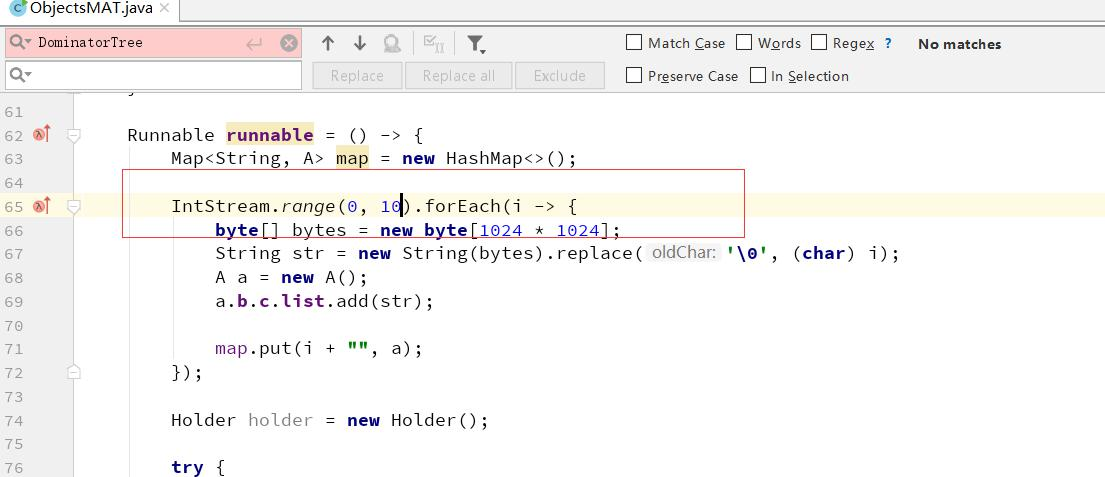The image size is (1105, 477).
Task: Close the ObjectsMAT.java tab
Action: [x=164, y=8]
